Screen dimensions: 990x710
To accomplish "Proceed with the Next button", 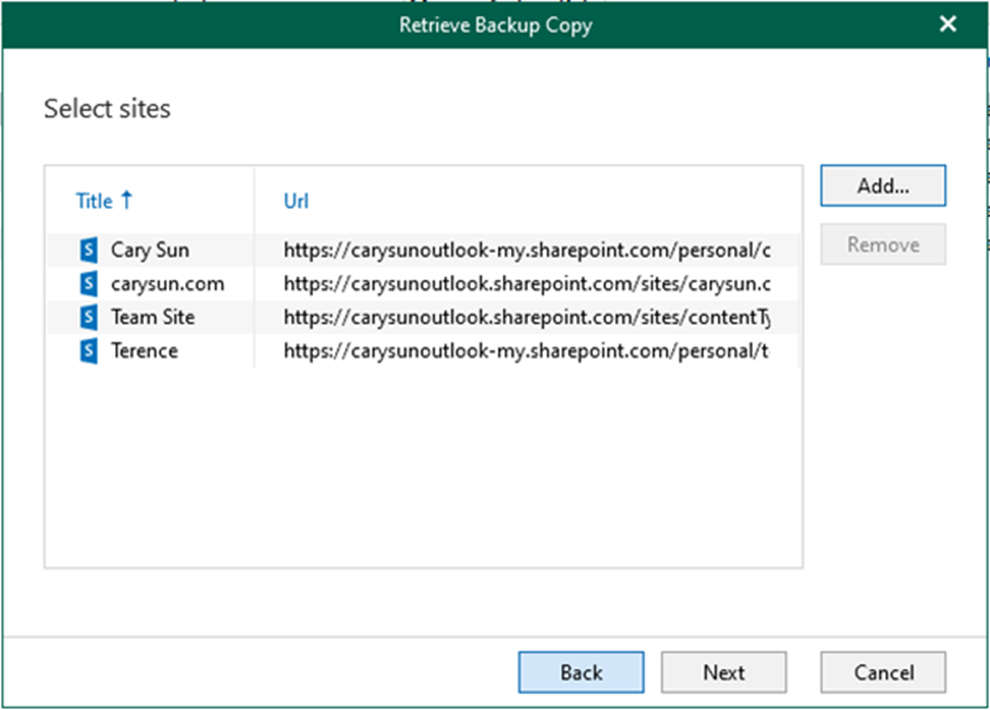I will click(724, 672).
